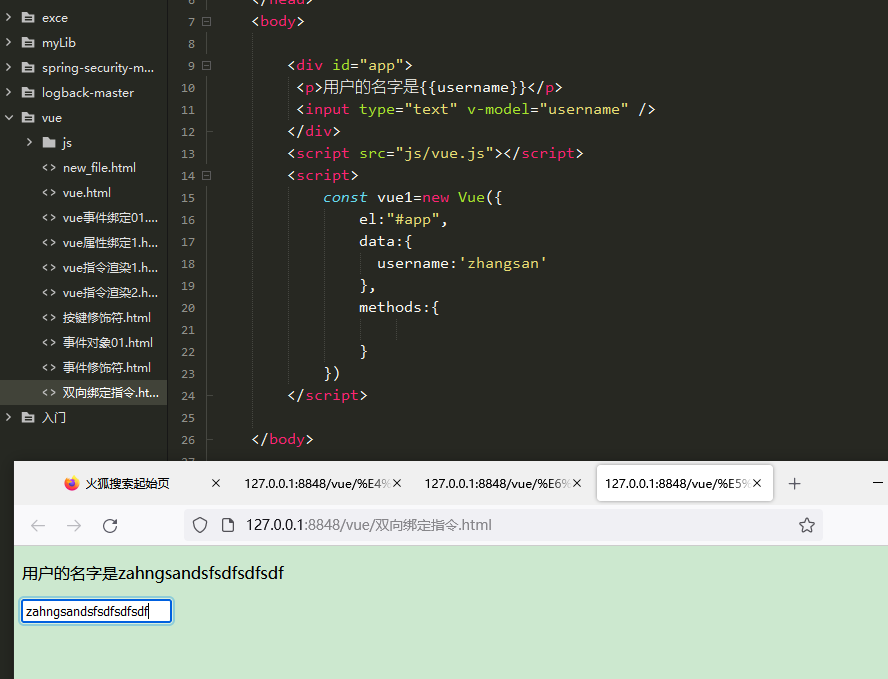This screenshot has height=679, width=888.
Task: Switch to 127.0.0.1:8848/vue/%E4 tab
Action: pyautogui.click(x=317, y=484)
